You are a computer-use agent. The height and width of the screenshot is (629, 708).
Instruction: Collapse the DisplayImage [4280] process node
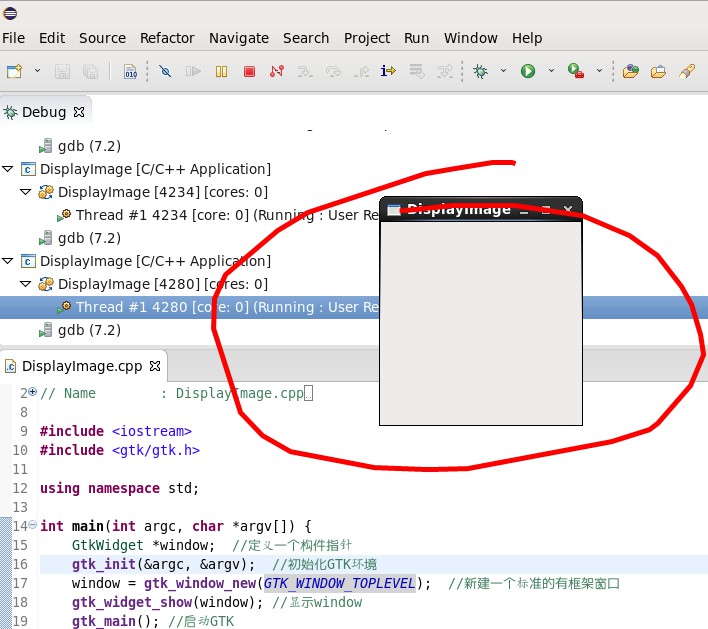pos(27,284)
